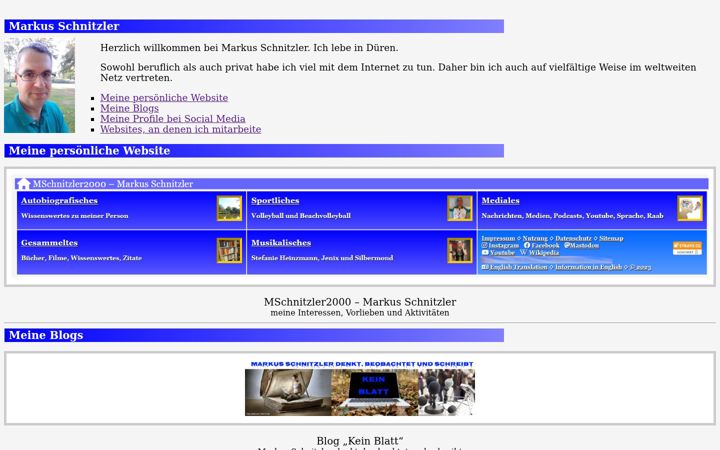Image resolution: width=720 pixels, height=450 pixels.
Task: Open 'Meine Profile bei Social Media' link
Action: pyautogui.click(x=173, y=119)
